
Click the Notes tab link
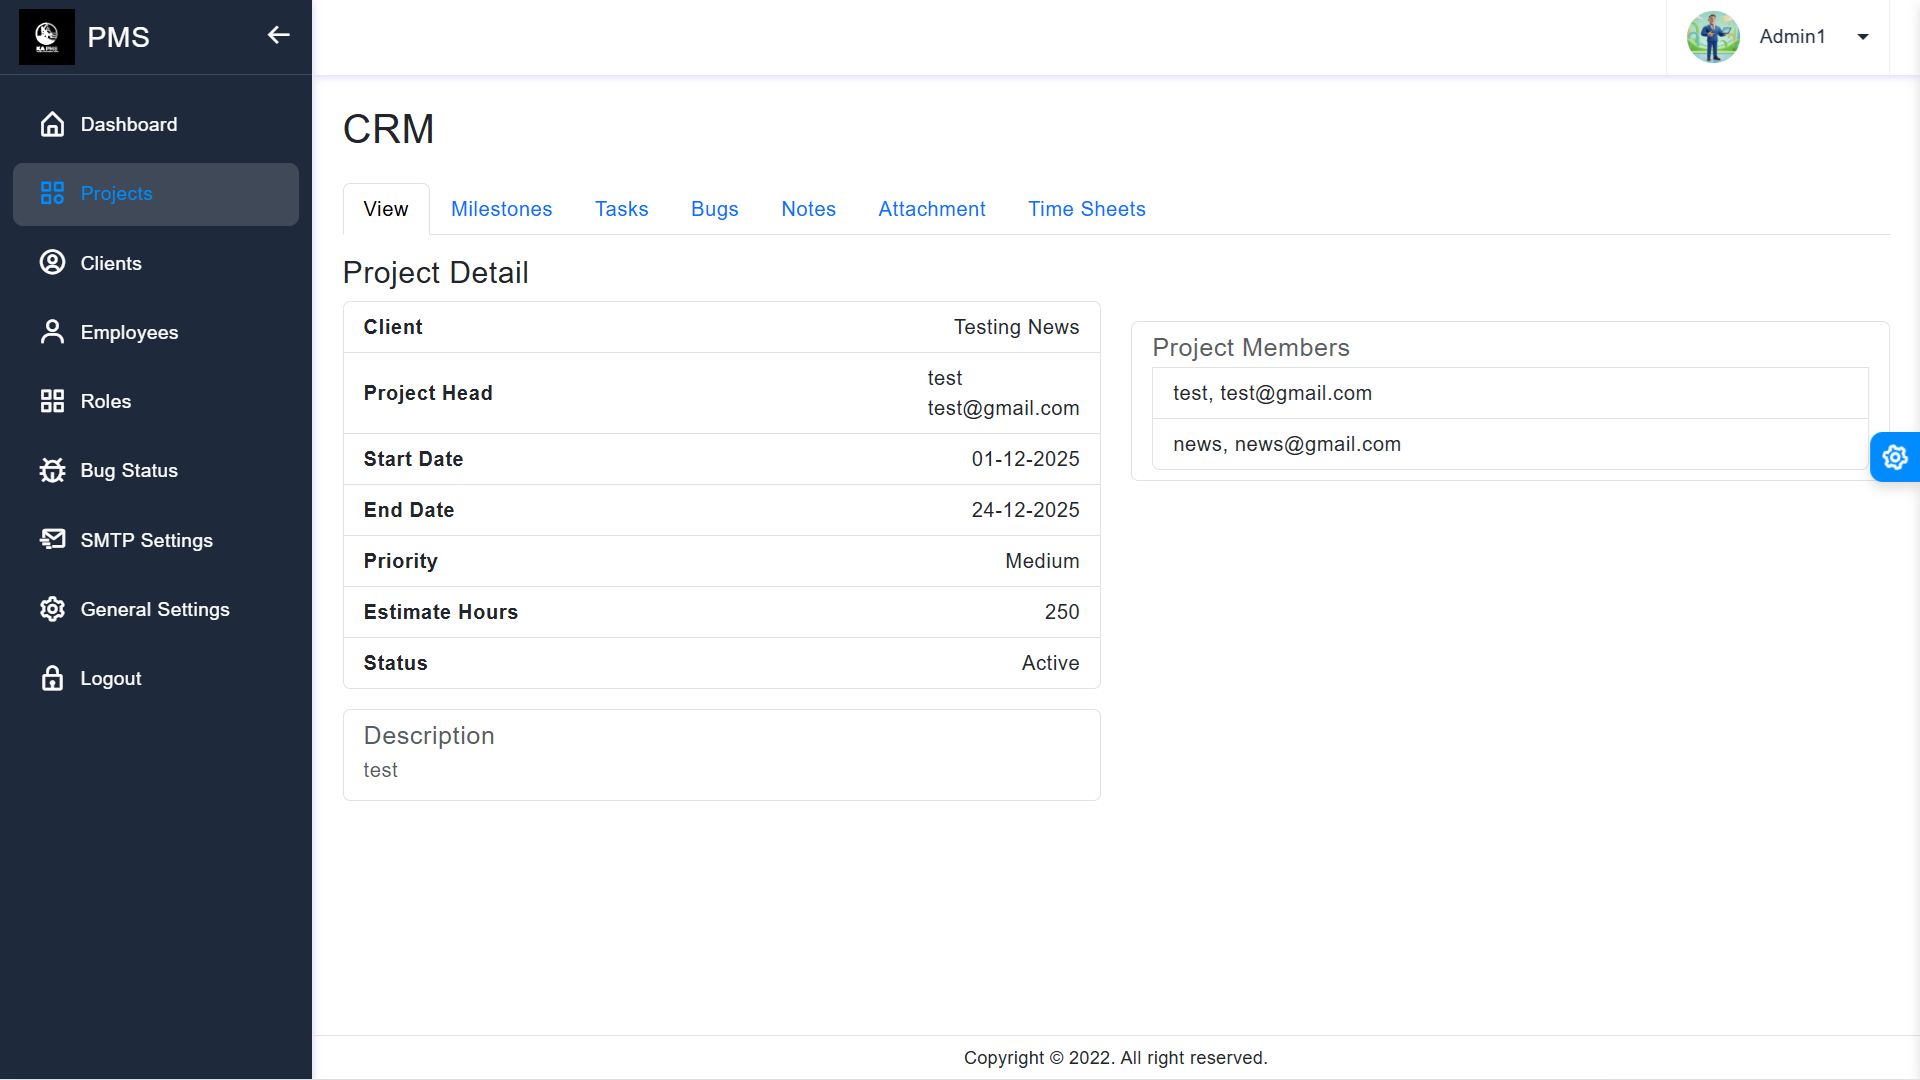(x=808, y=209)
